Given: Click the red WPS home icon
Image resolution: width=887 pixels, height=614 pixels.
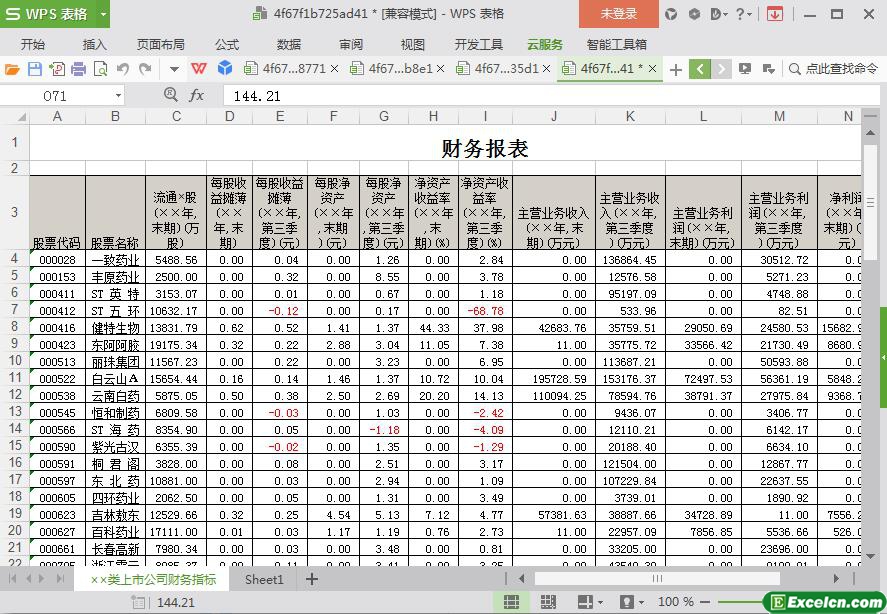Looking at the screenshot, I should [x=199, y=69].
